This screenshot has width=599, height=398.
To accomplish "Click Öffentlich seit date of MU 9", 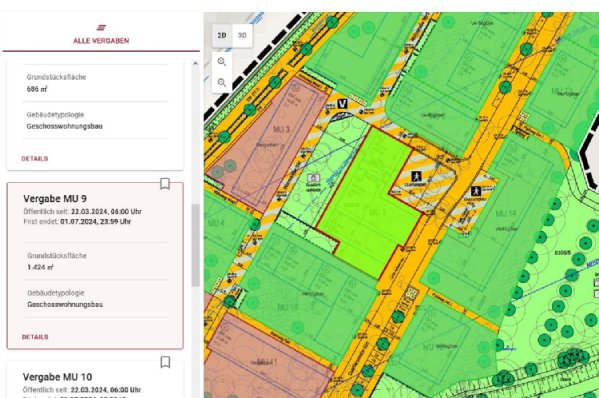I will pos(83,212).
